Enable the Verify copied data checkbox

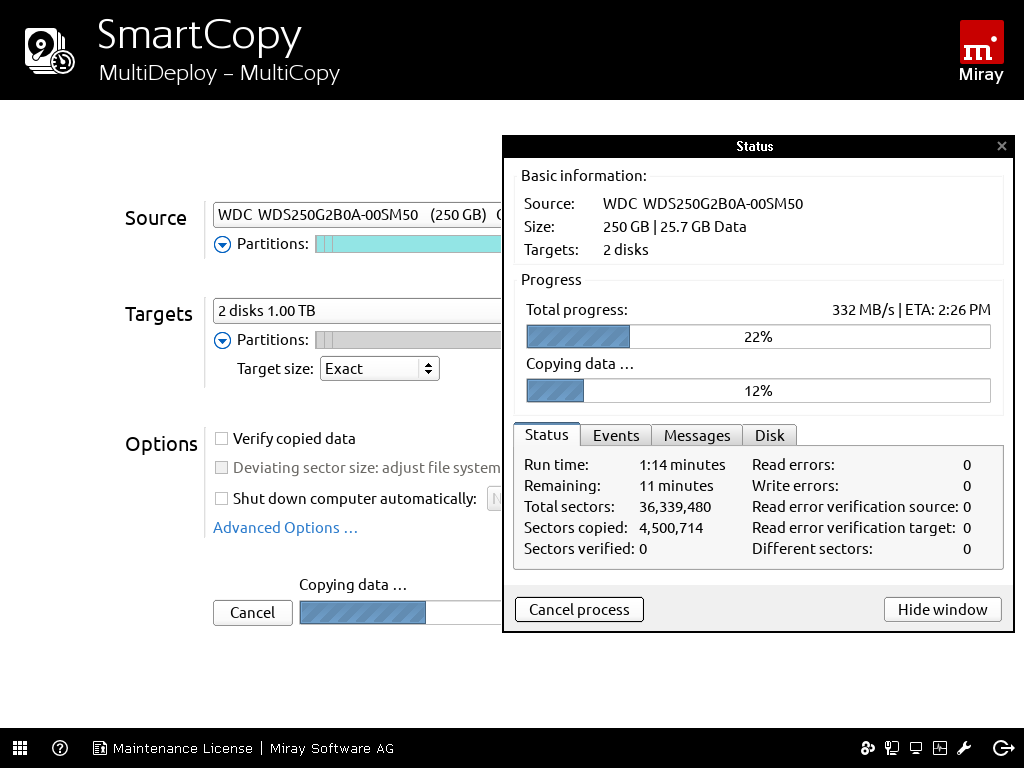point(222,438)
